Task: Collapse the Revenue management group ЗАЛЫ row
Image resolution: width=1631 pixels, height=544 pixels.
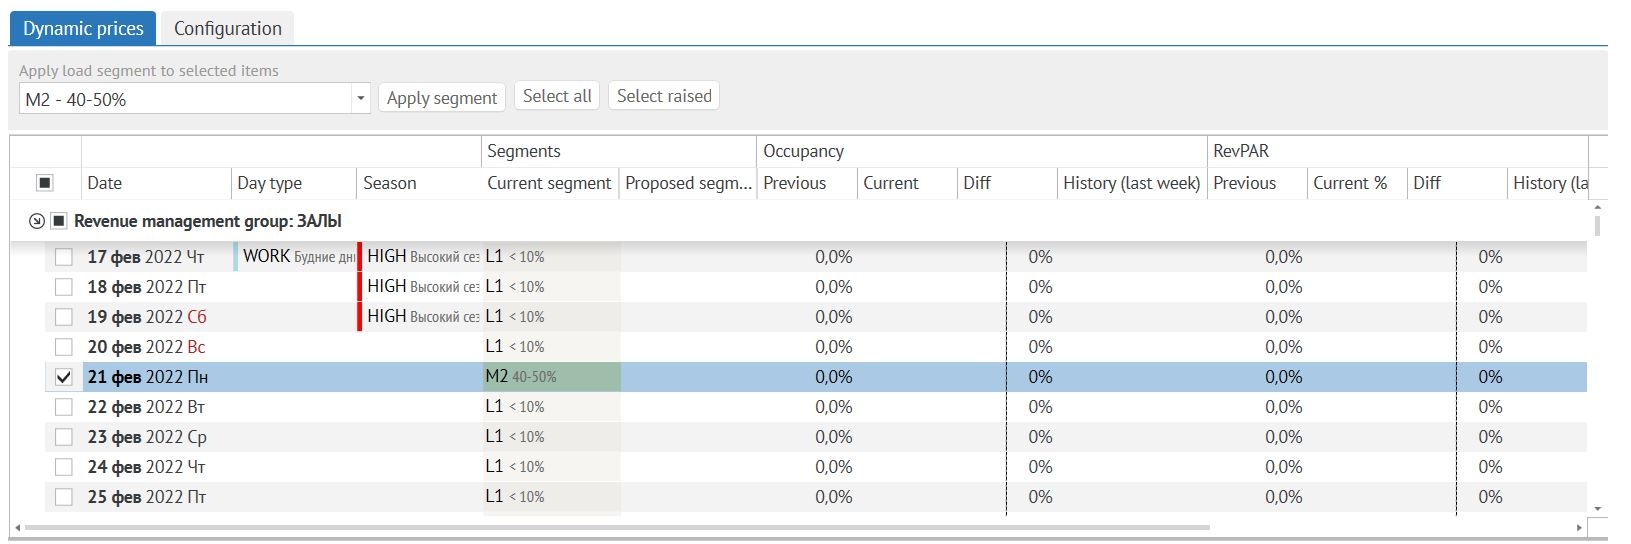Action: tap(37, 221)
